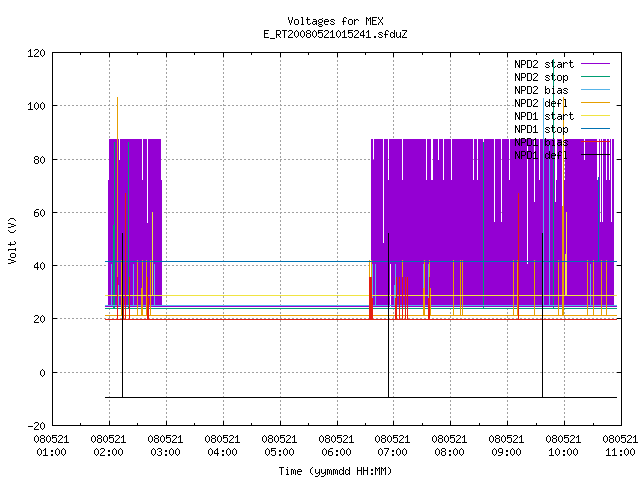Click the y-axis tick label '100'

(36, 106)
